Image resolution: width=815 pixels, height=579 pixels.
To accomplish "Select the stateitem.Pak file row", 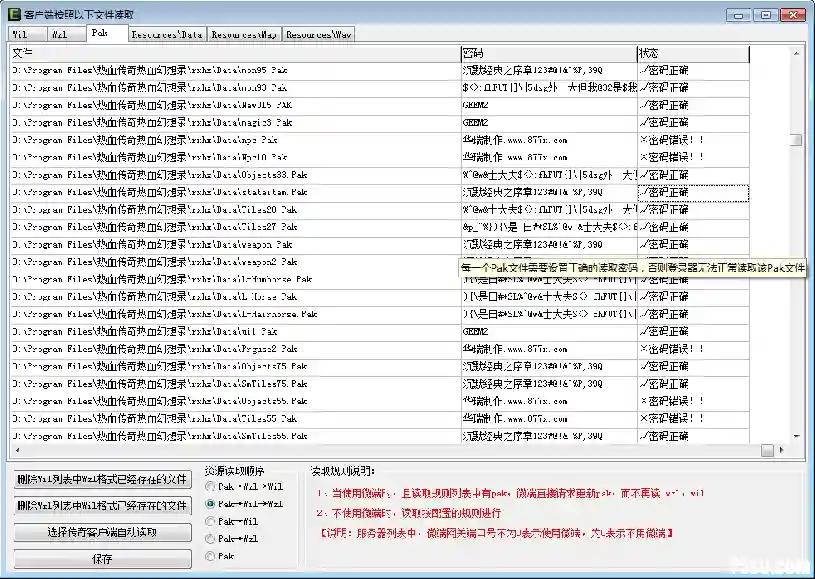I will coord(380,192).
